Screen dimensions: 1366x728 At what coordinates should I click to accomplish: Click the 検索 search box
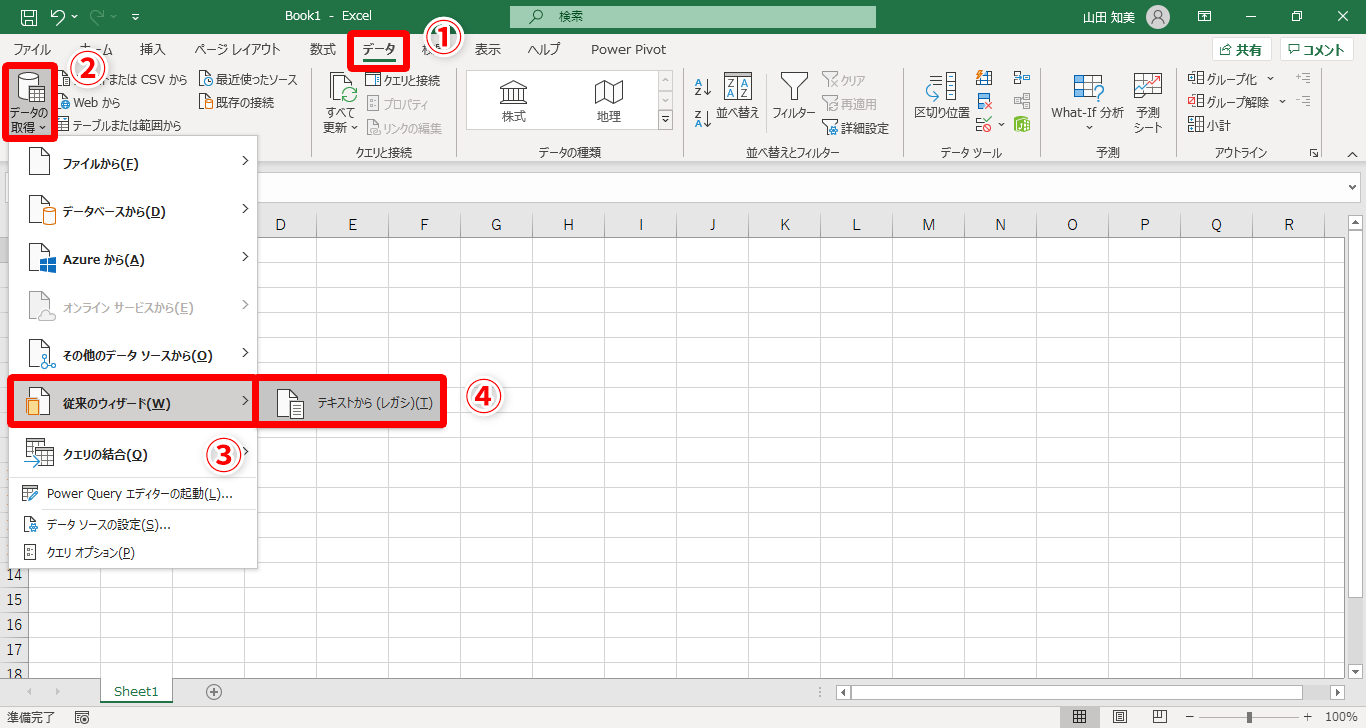coord(692,17)
